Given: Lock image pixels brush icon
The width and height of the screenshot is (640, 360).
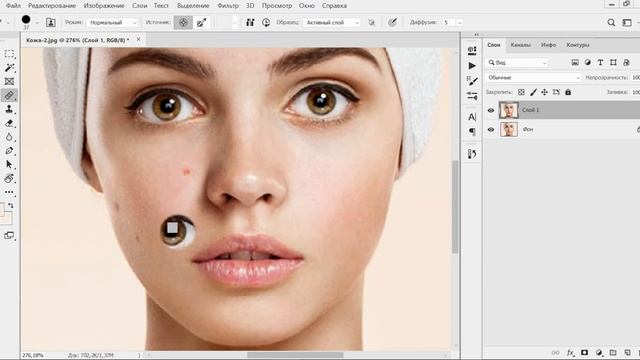Looking at the screenshot, I should click(x=533, y=92).
